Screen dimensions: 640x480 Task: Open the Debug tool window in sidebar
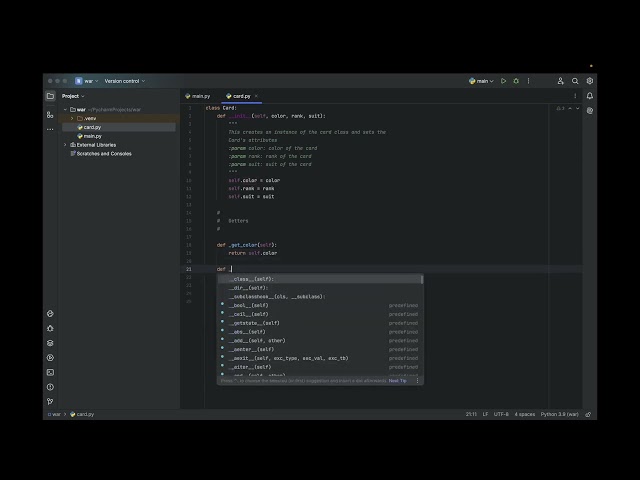pos(50,328)
